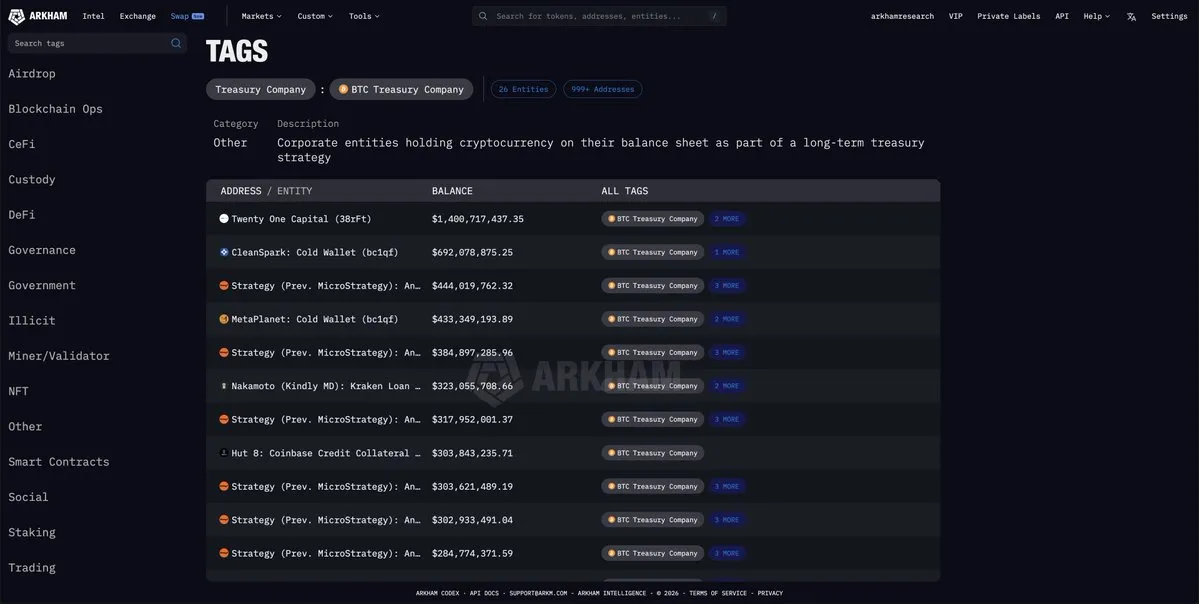Click the 26 Entities button
The width and height of the screenshot is (1199, 604).
tap(523, 89)
